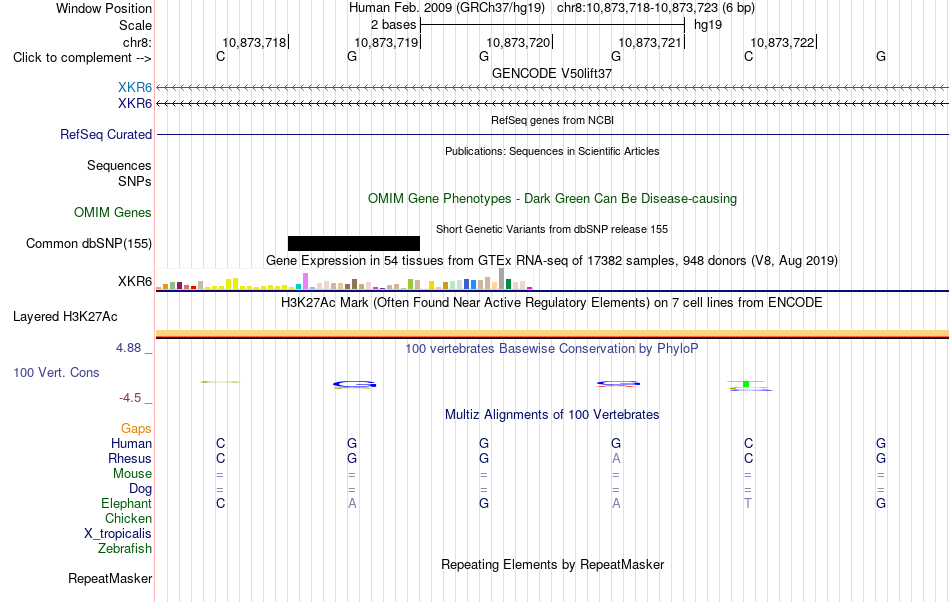Click the Scale track label
The width and height of the screenshot is (950, 602).
[x=135, y=25]
